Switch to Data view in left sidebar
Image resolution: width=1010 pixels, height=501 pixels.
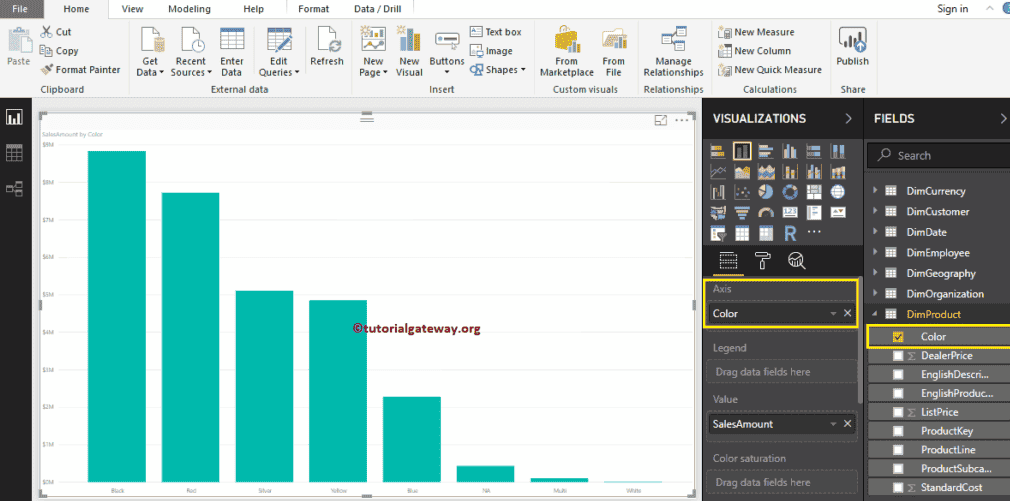(x=14, y=153)
